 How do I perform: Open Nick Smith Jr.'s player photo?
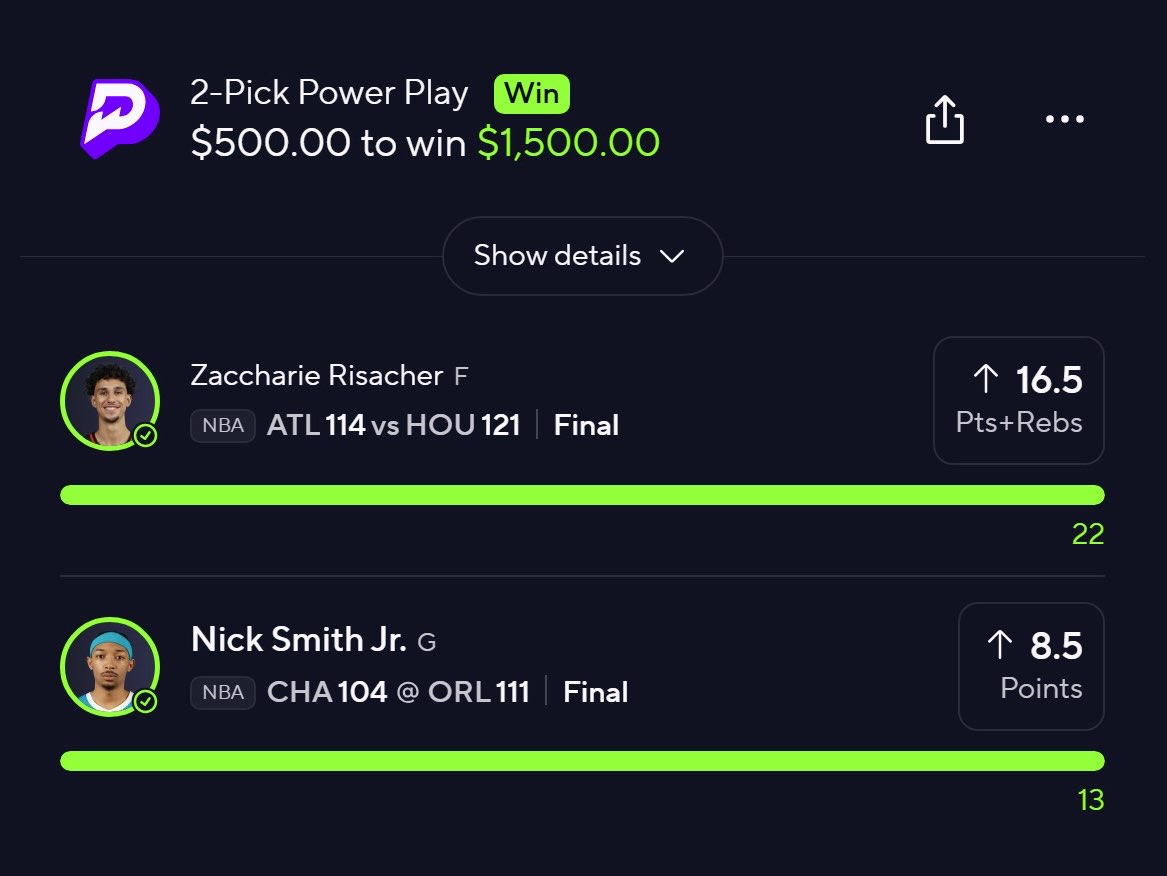[110, 667]
